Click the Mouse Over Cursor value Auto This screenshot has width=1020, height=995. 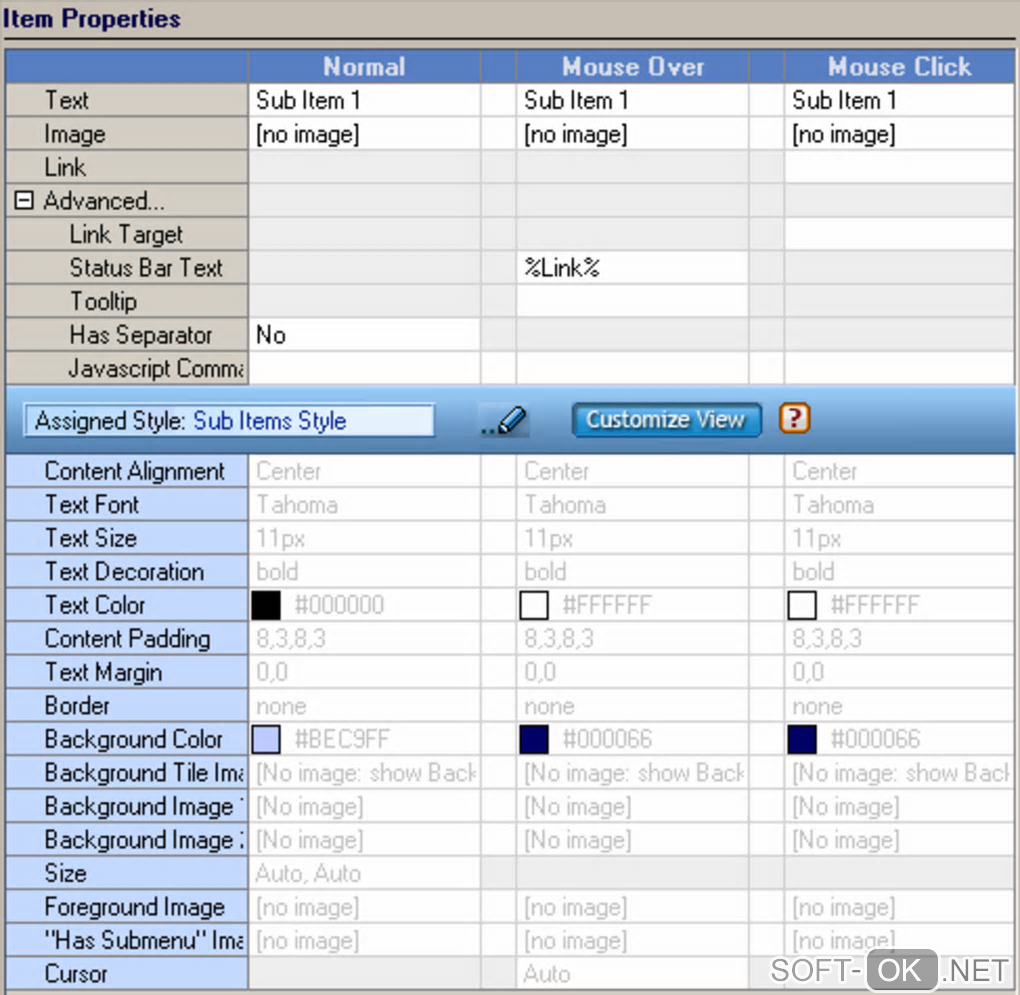click(x=632, y=974)
